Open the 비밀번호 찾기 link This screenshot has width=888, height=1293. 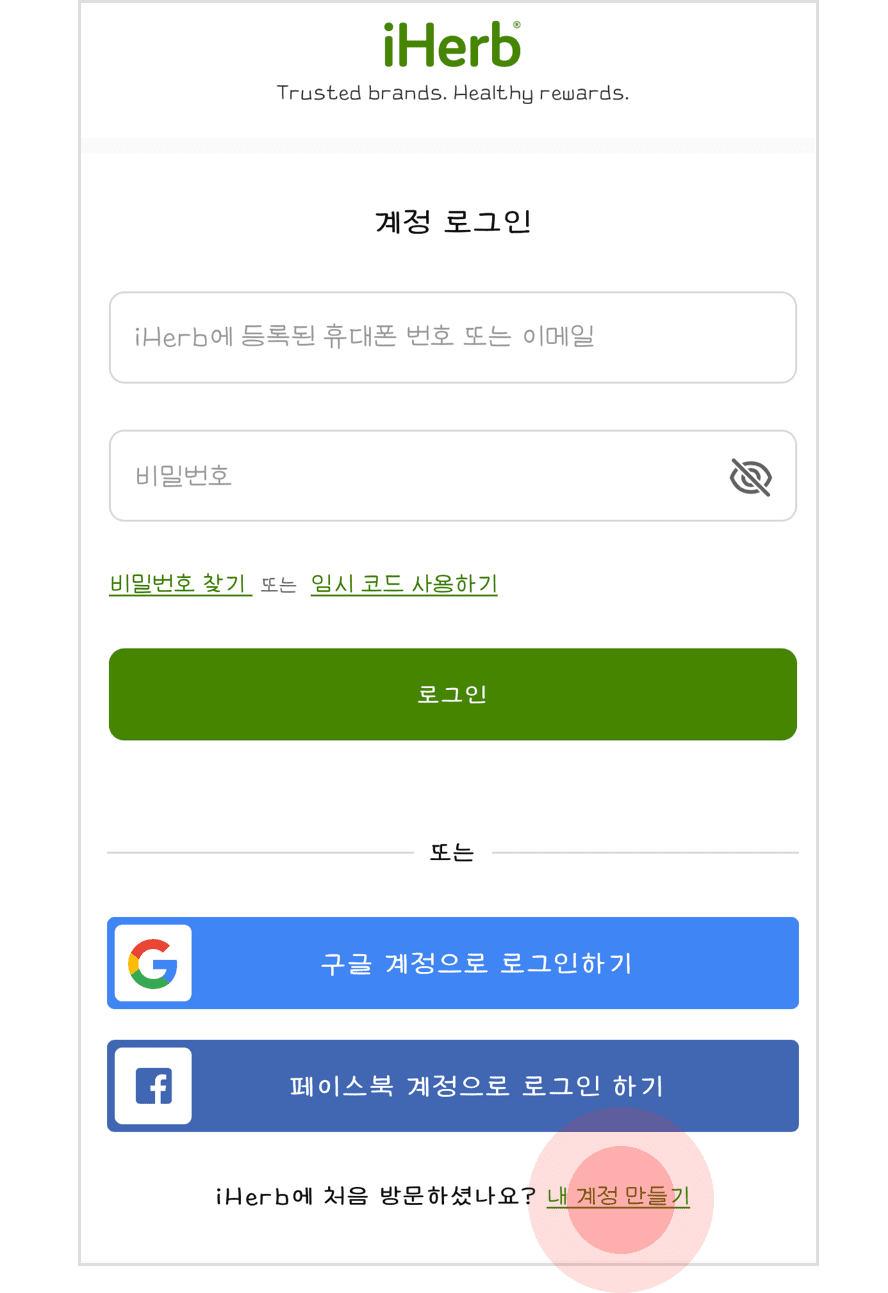coord(180,584)
